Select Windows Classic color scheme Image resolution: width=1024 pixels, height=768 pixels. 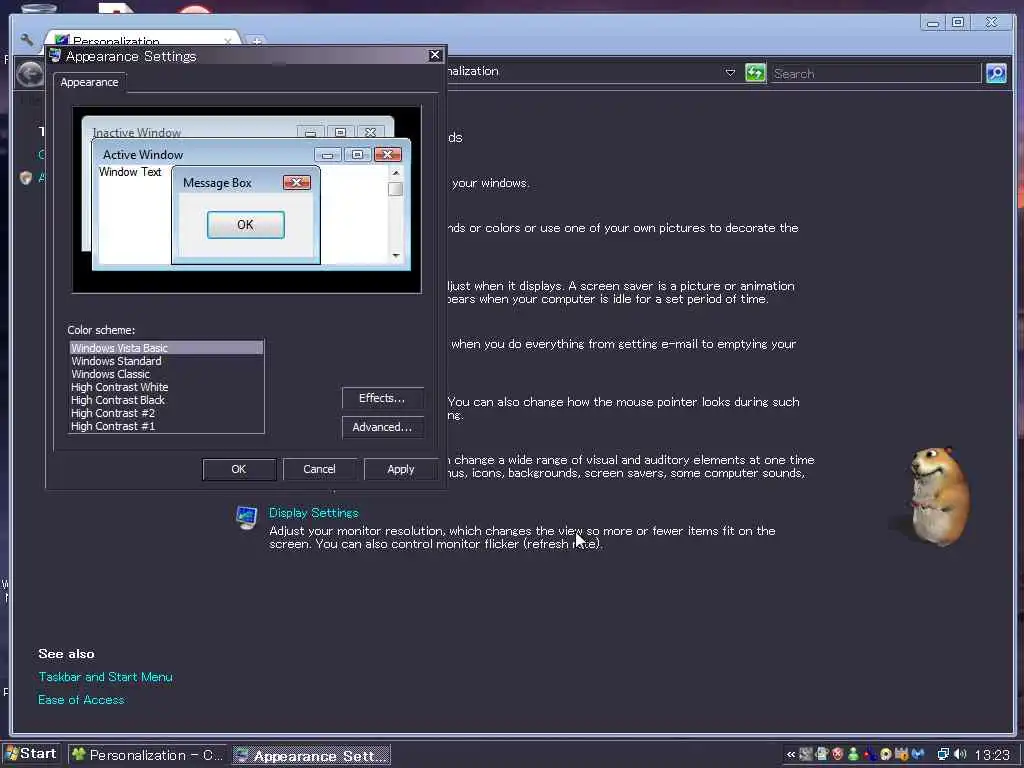click(167, 374)
